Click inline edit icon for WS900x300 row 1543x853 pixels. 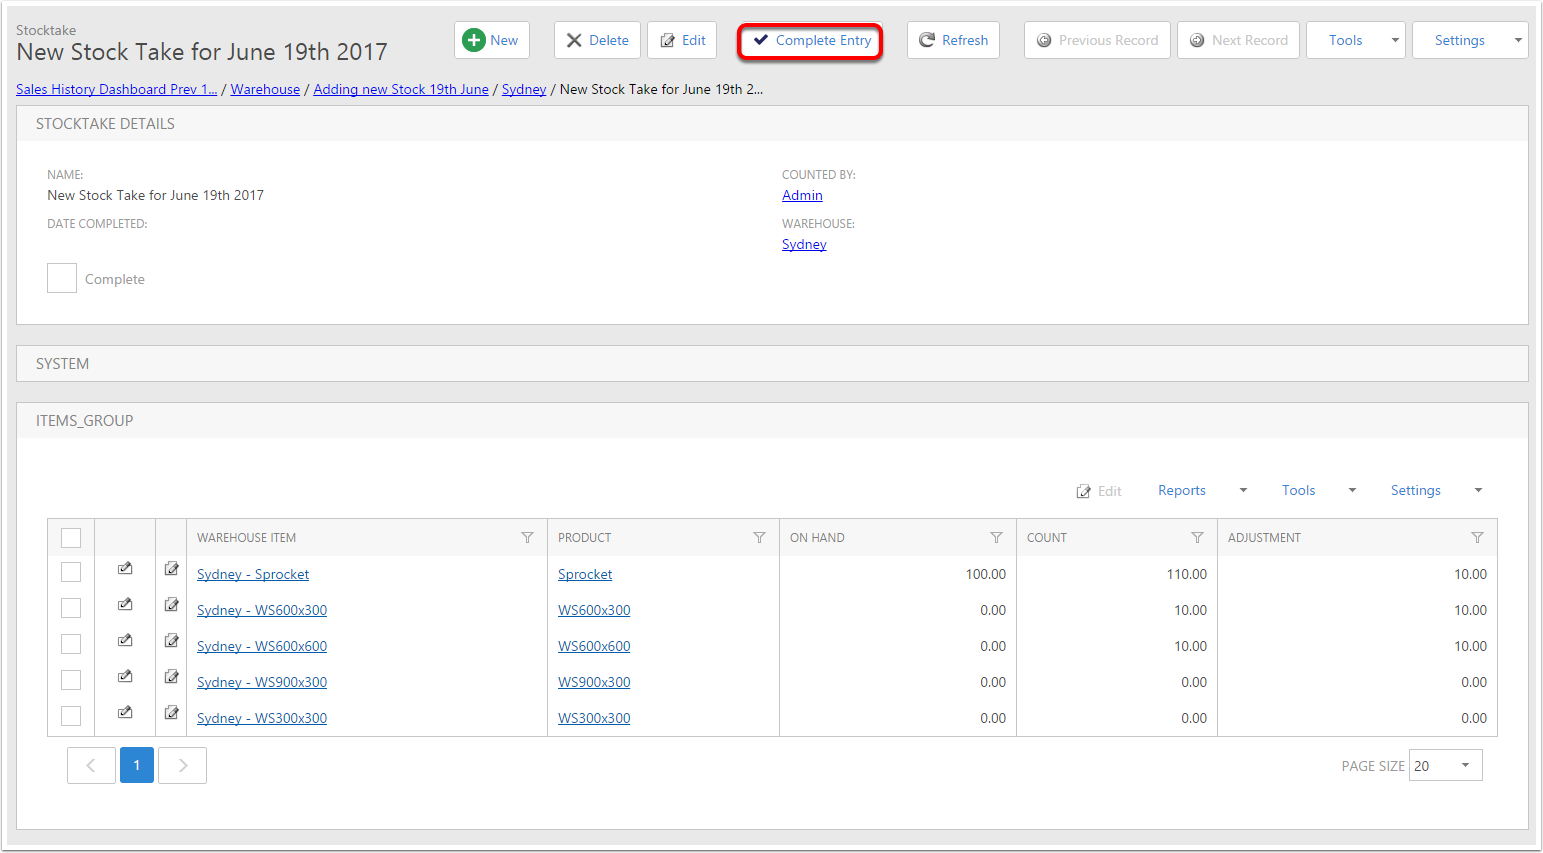coord(125,677)
